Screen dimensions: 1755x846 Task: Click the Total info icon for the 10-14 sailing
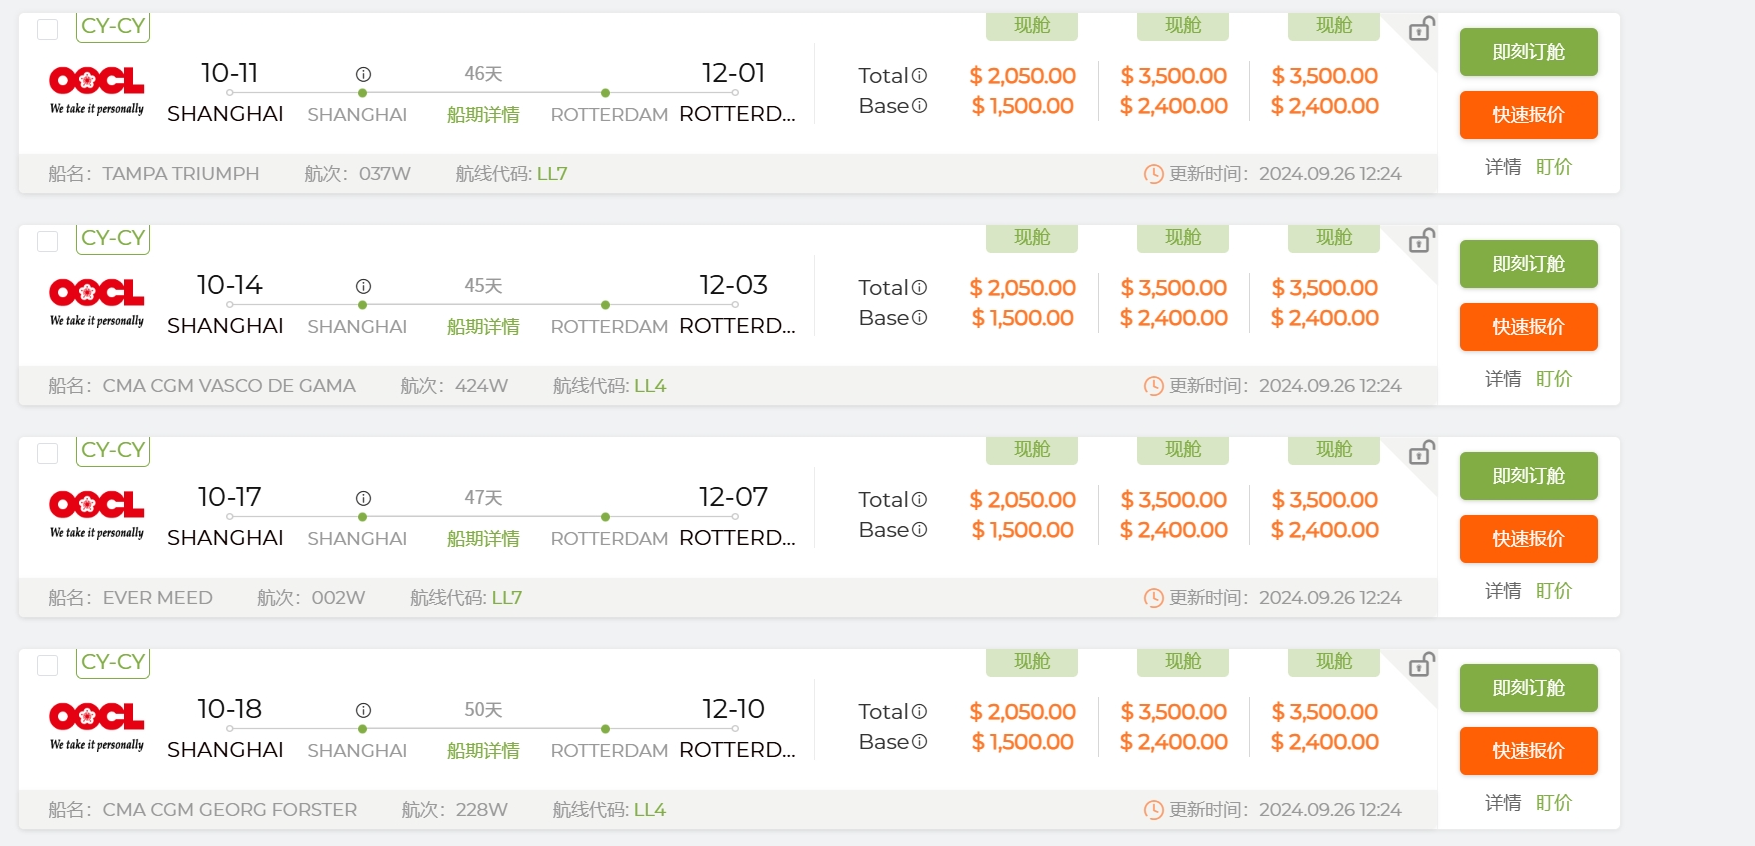point(919,288)
